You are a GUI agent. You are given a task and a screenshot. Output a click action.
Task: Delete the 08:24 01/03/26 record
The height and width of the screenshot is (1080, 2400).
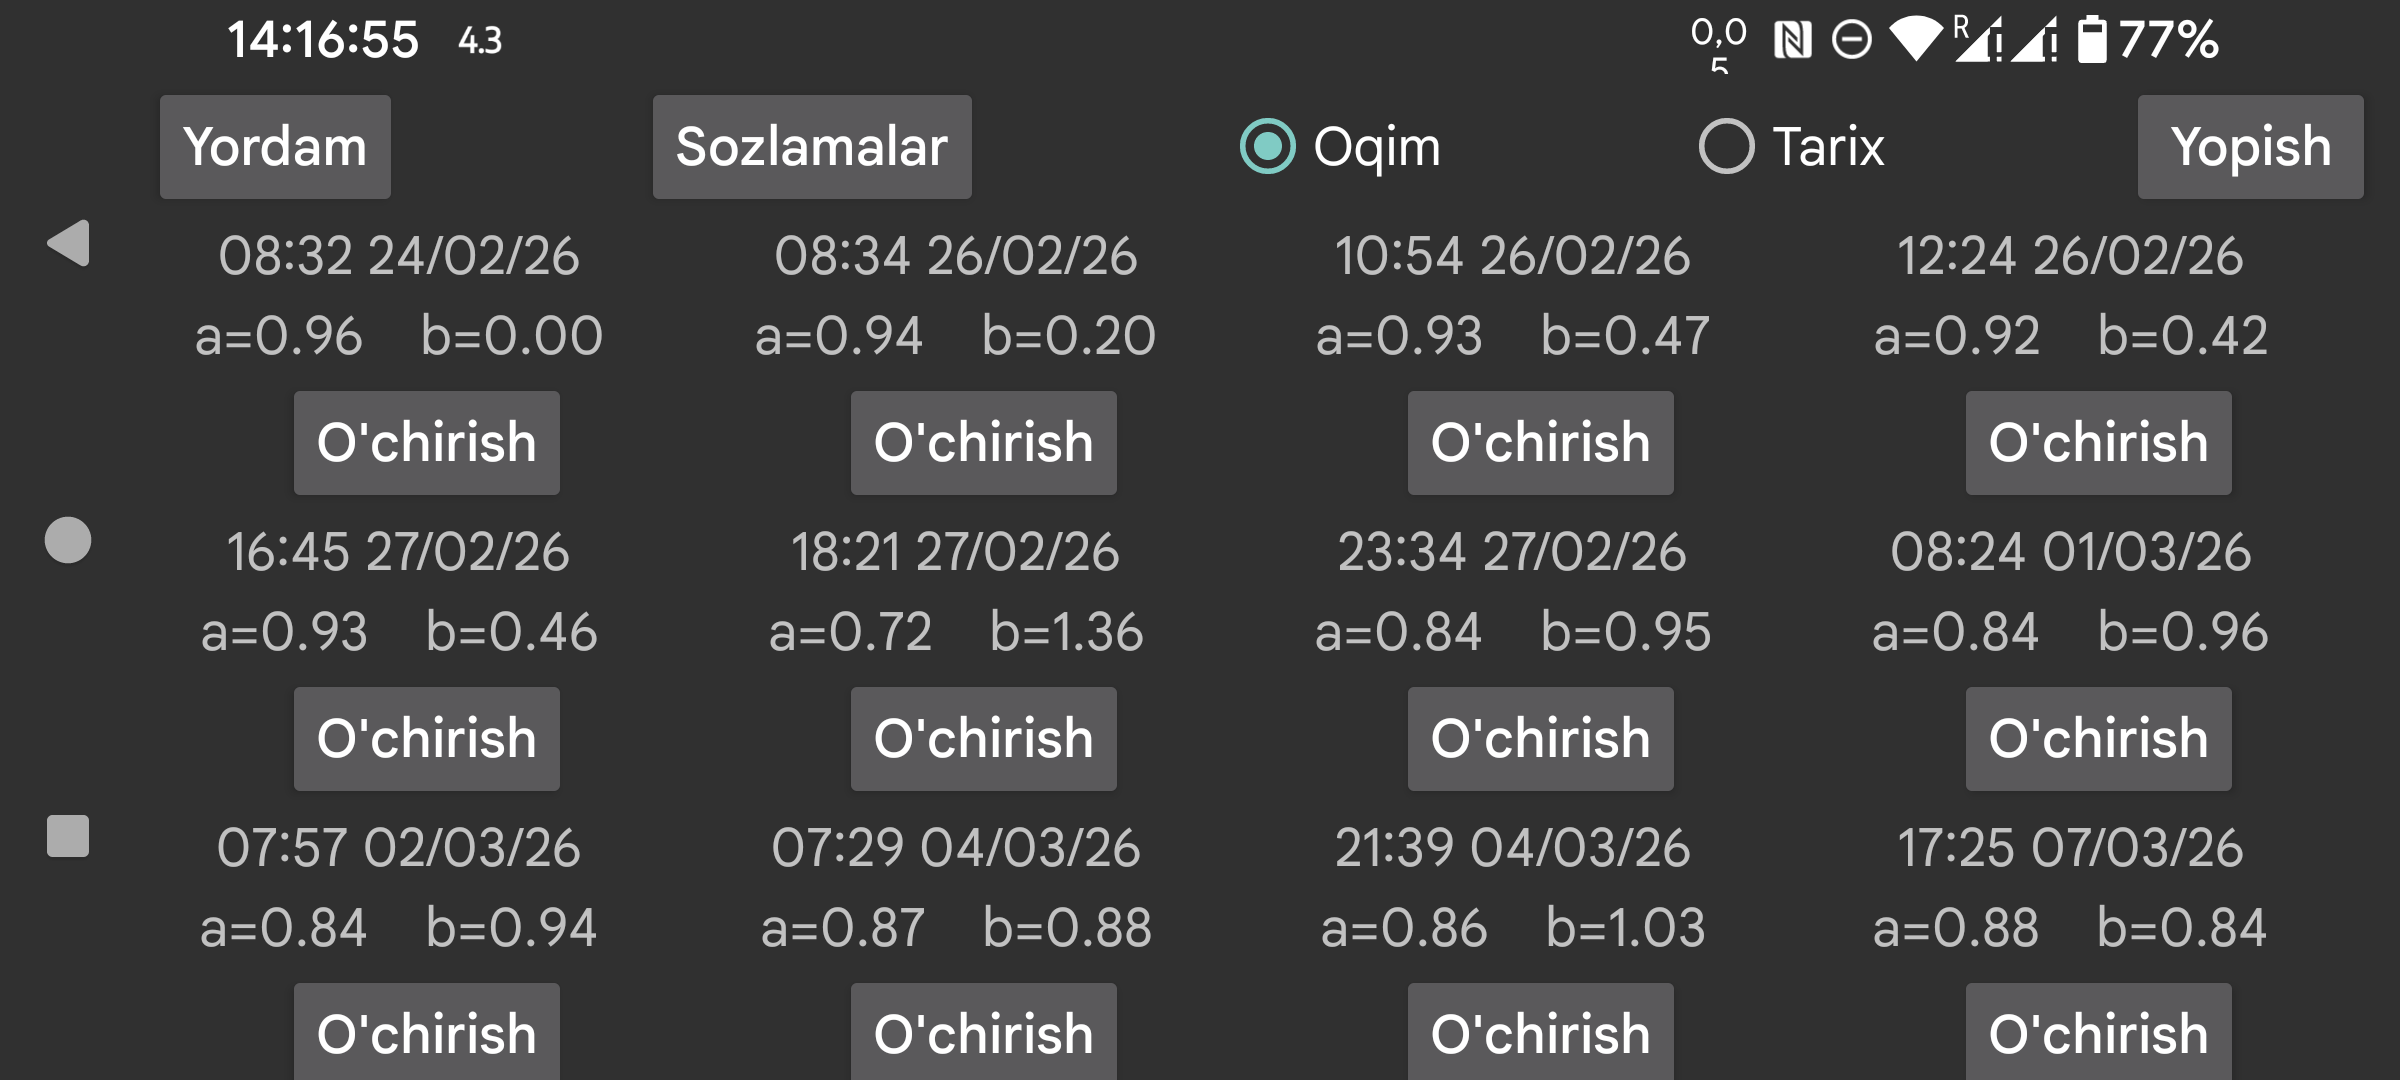(x=2097, y=737)
